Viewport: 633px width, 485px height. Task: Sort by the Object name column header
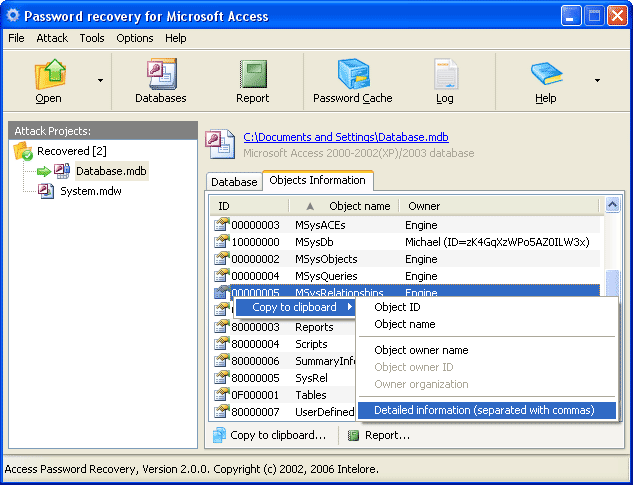pyautogui.click(x=344, y=206)
